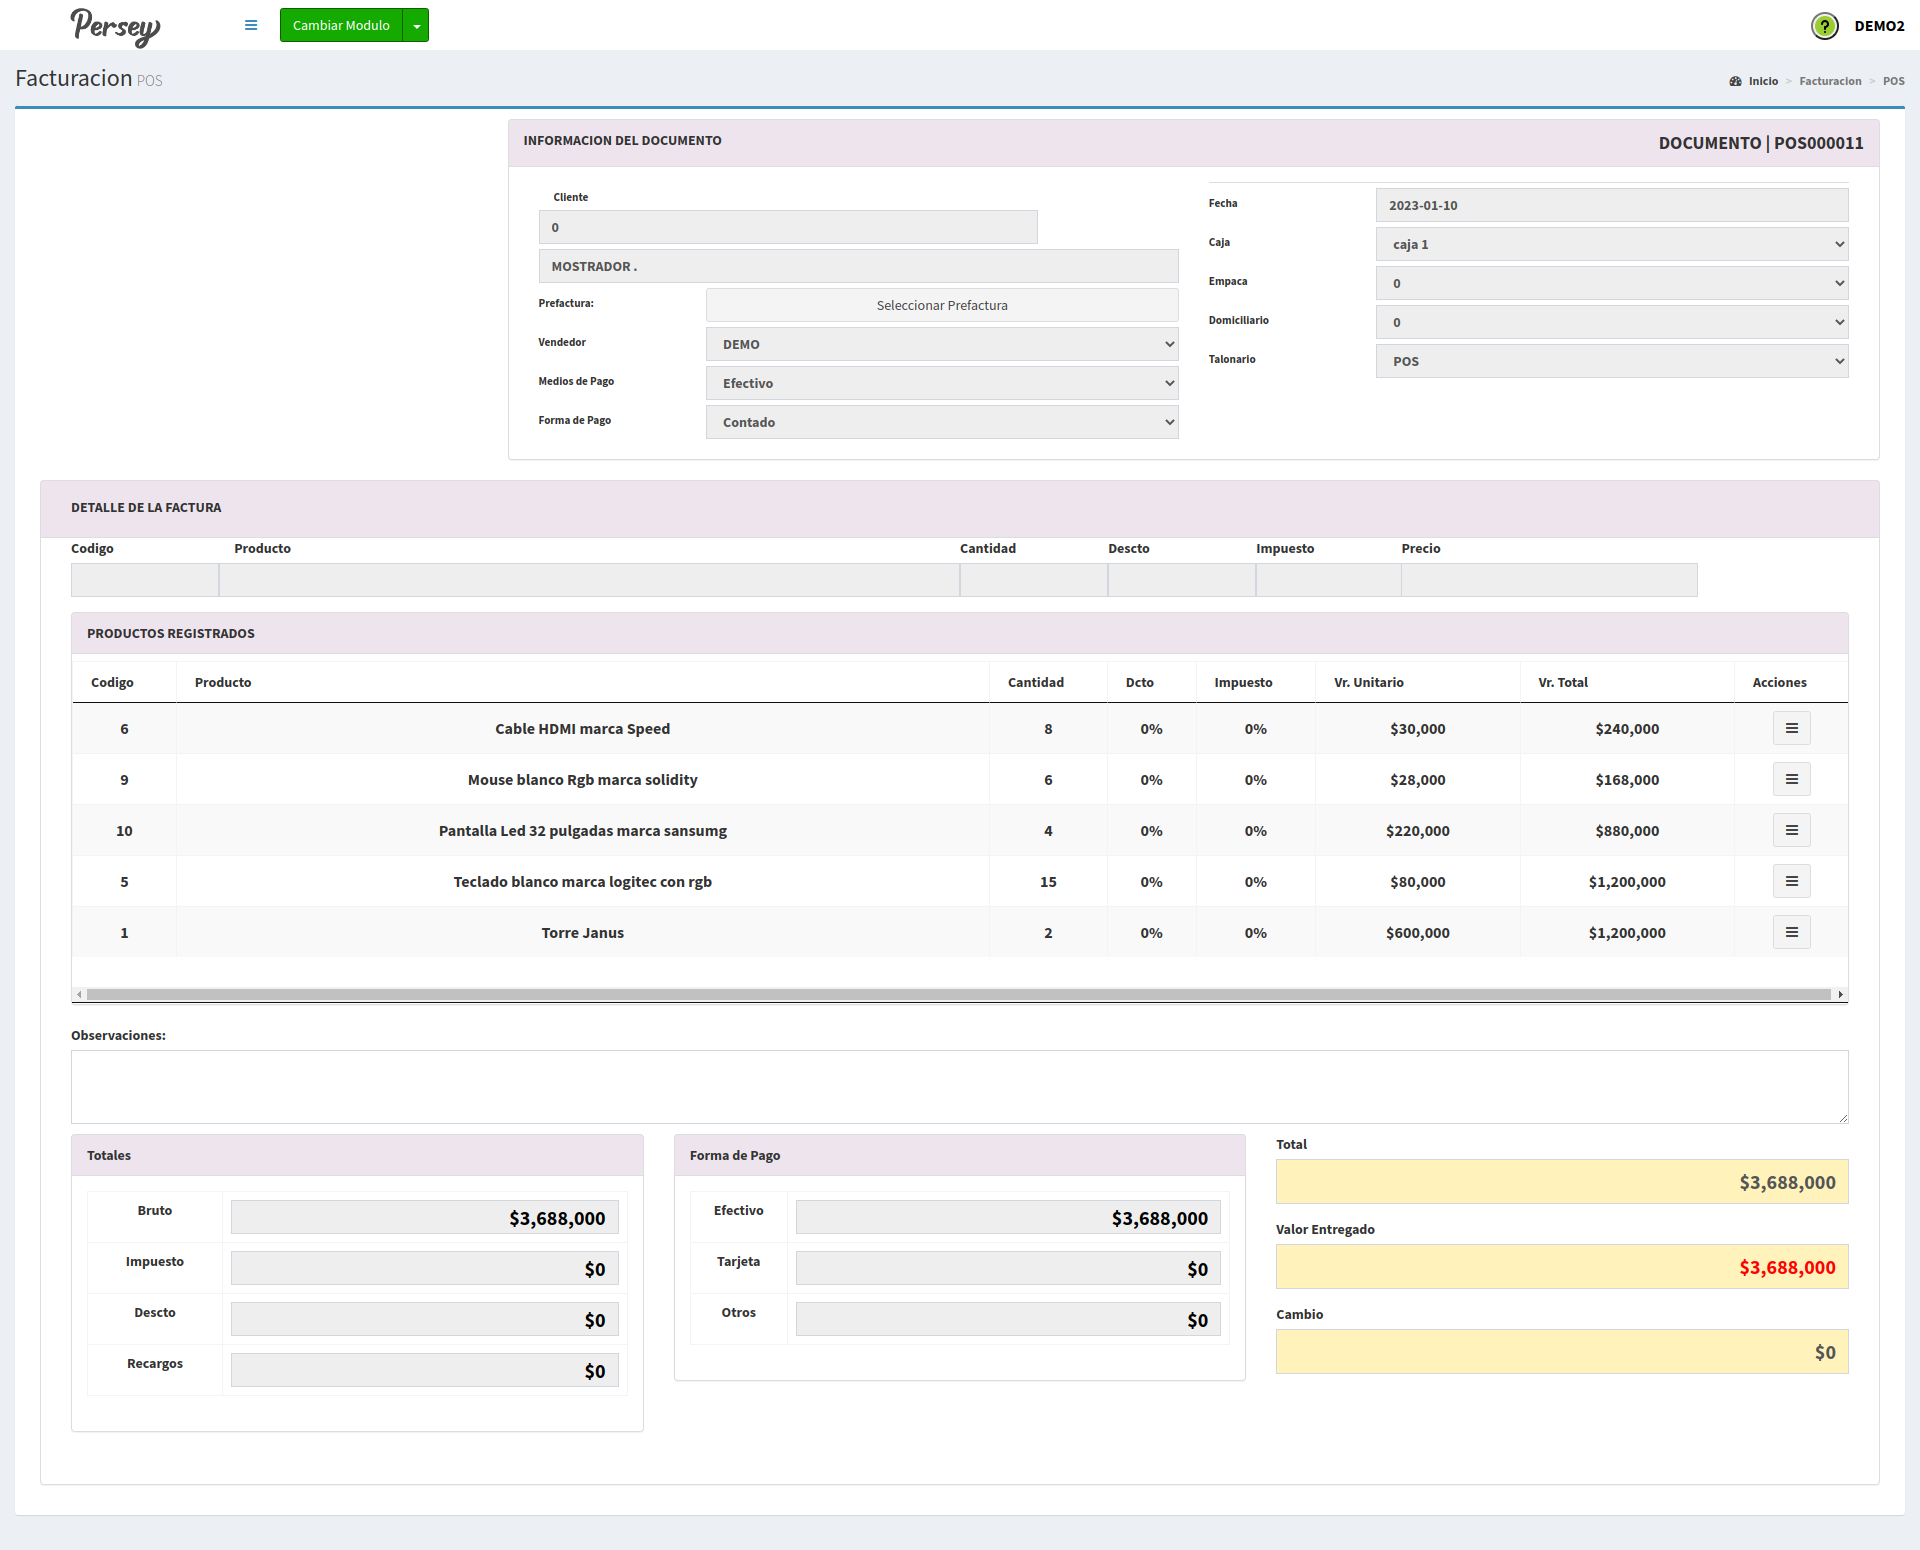1920x1550 pixels.
Task: Click the hamburger sidebar toggle icon
Action: point(251,25)
